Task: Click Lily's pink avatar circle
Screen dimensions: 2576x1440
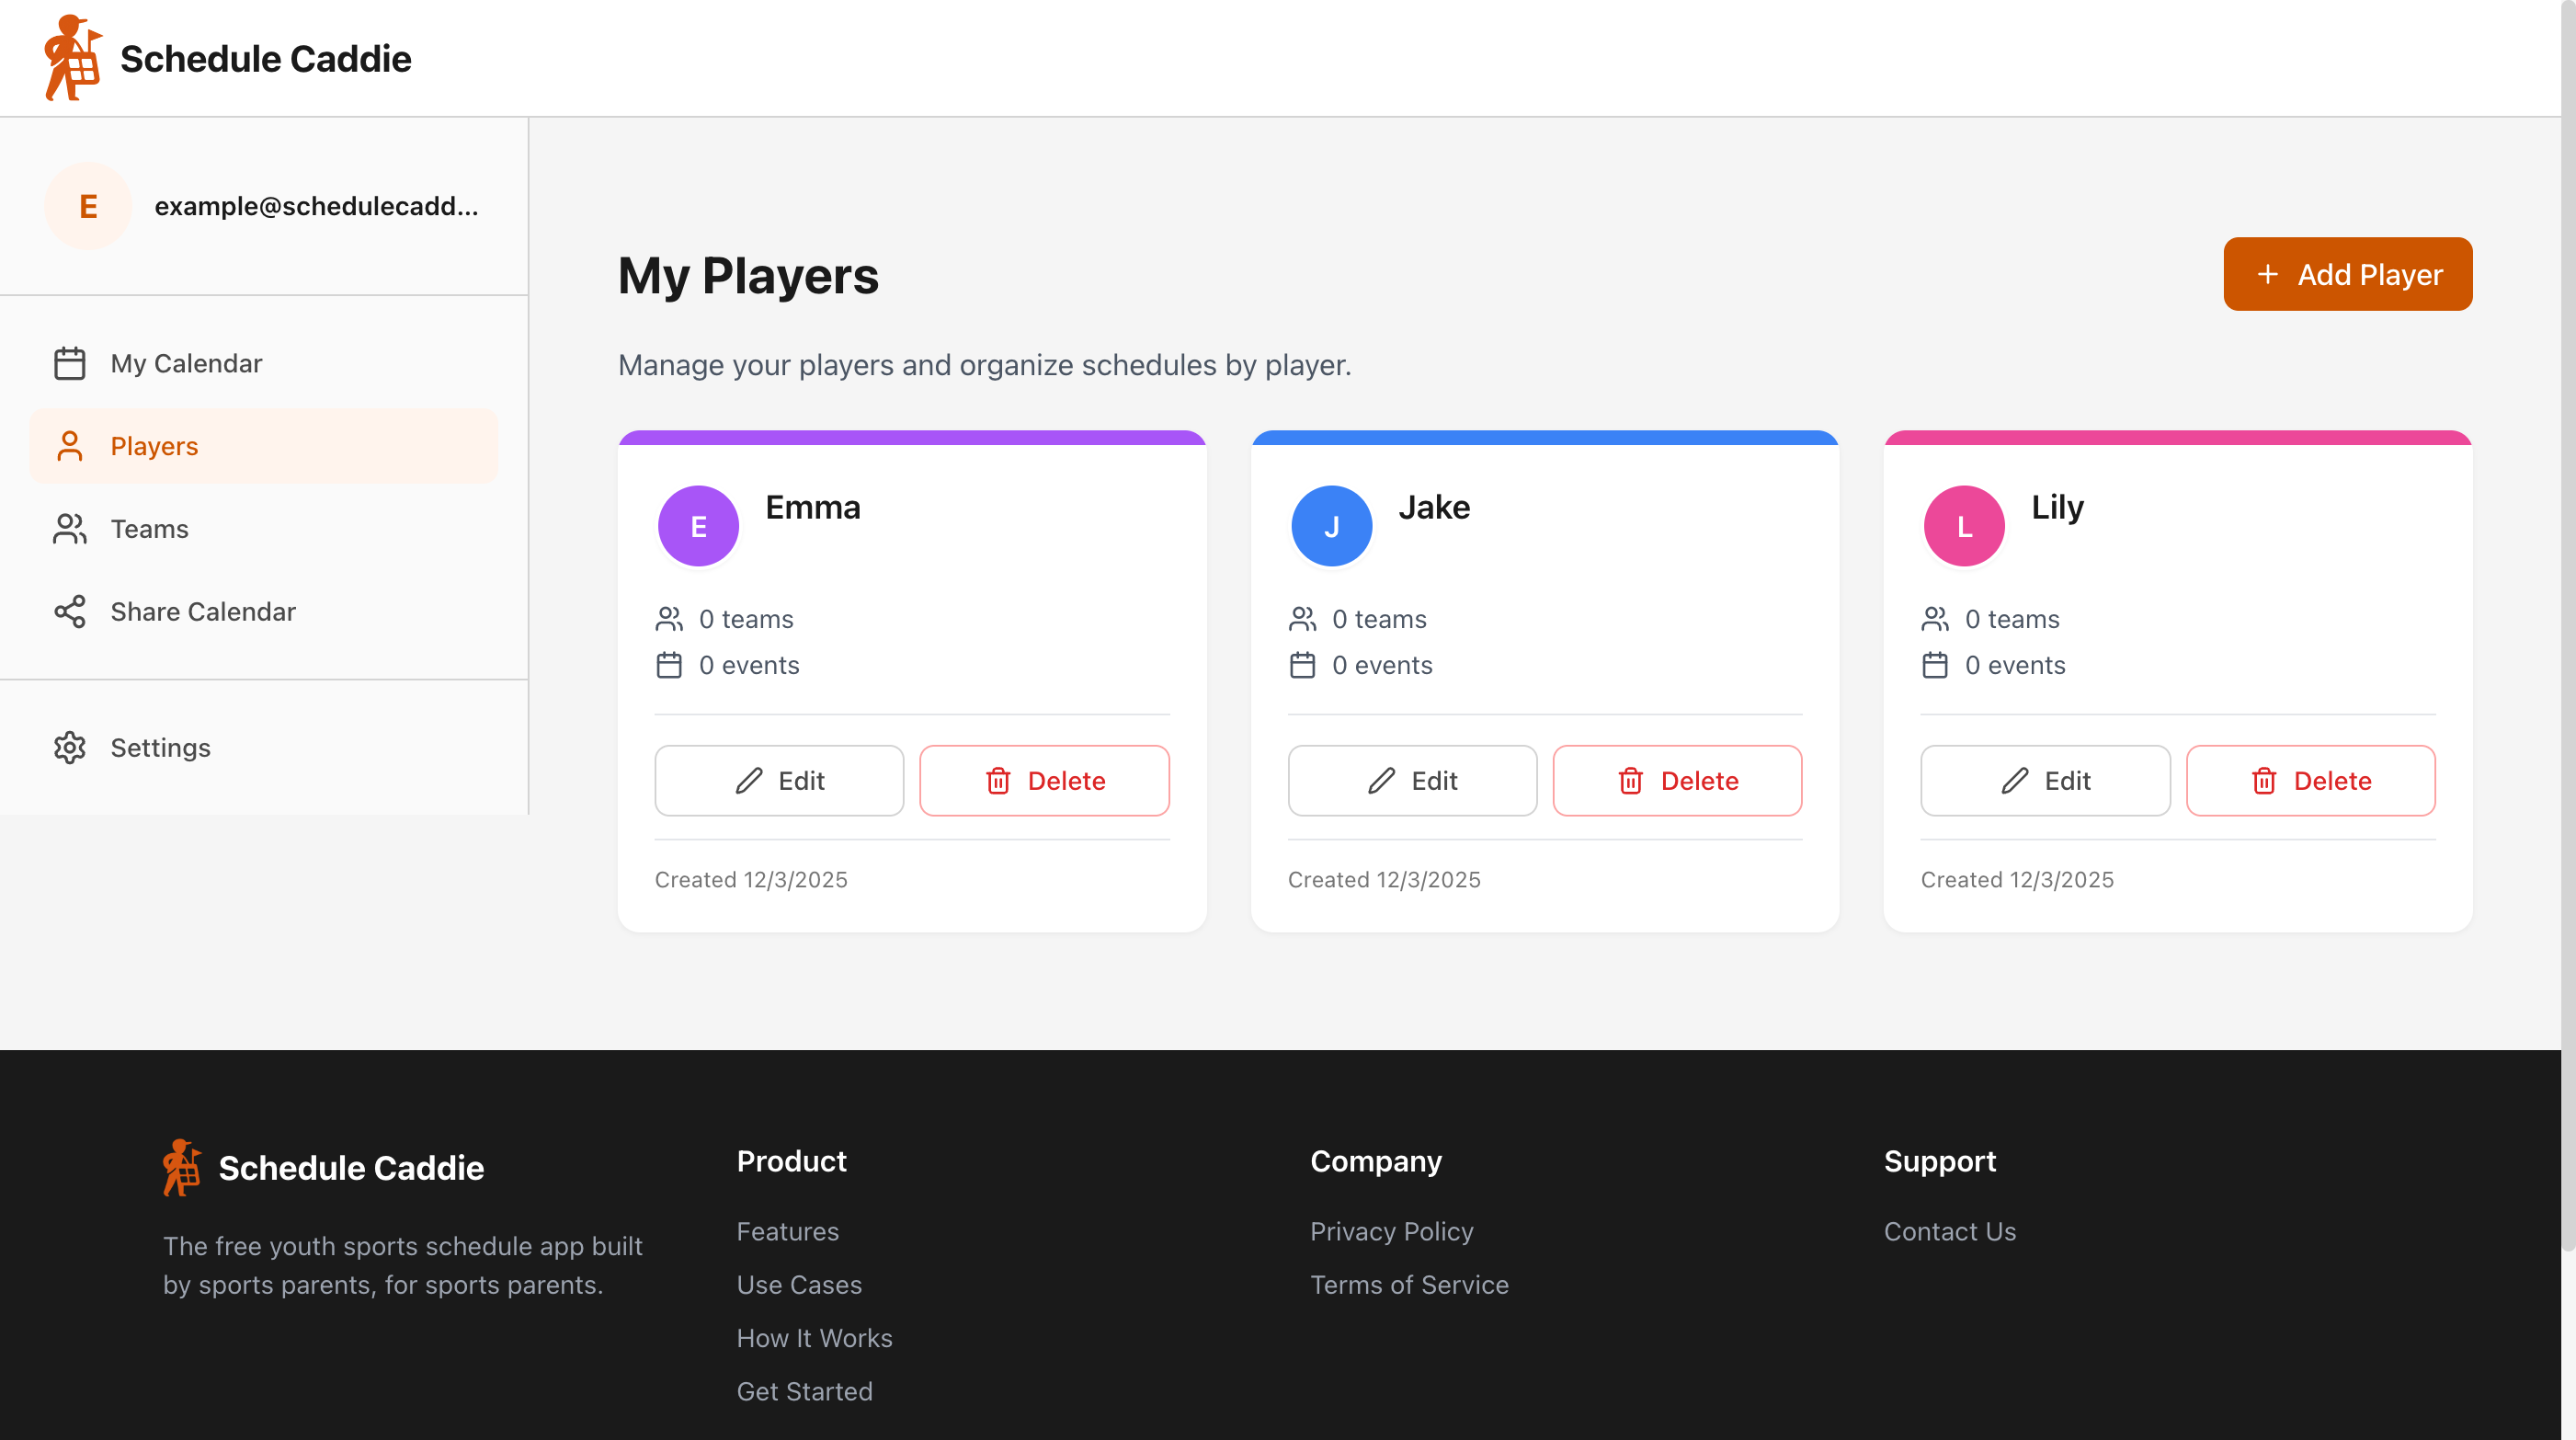Action: (x=1964, y=526)
